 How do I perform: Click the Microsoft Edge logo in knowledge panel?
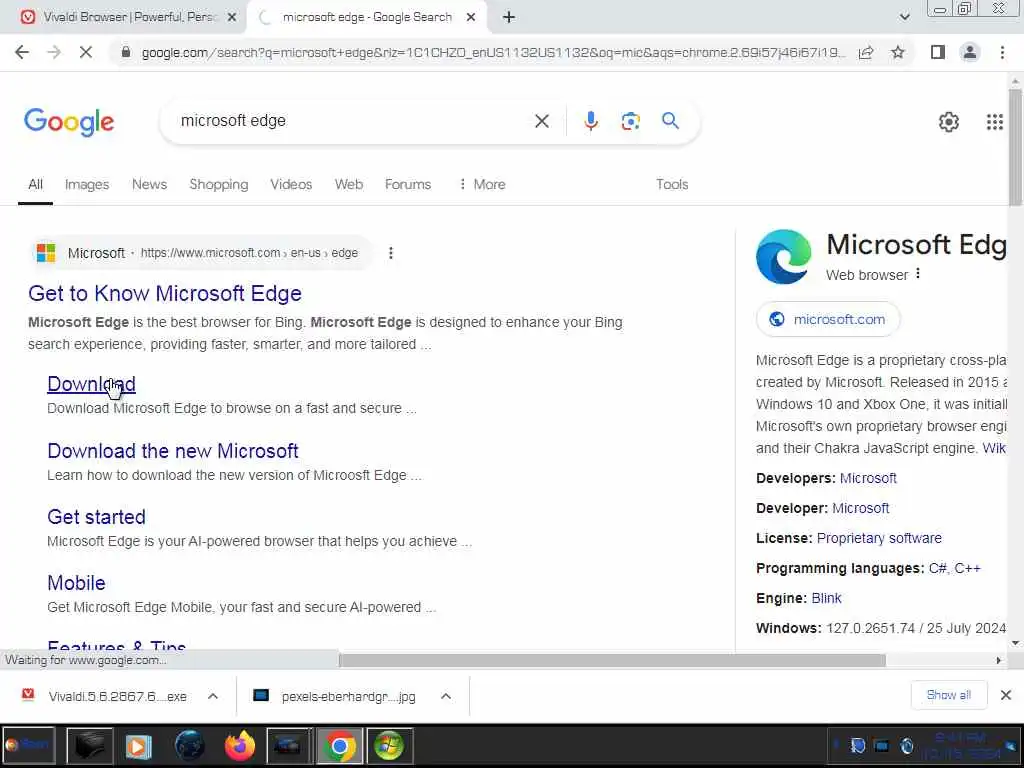tap(784, 257)
